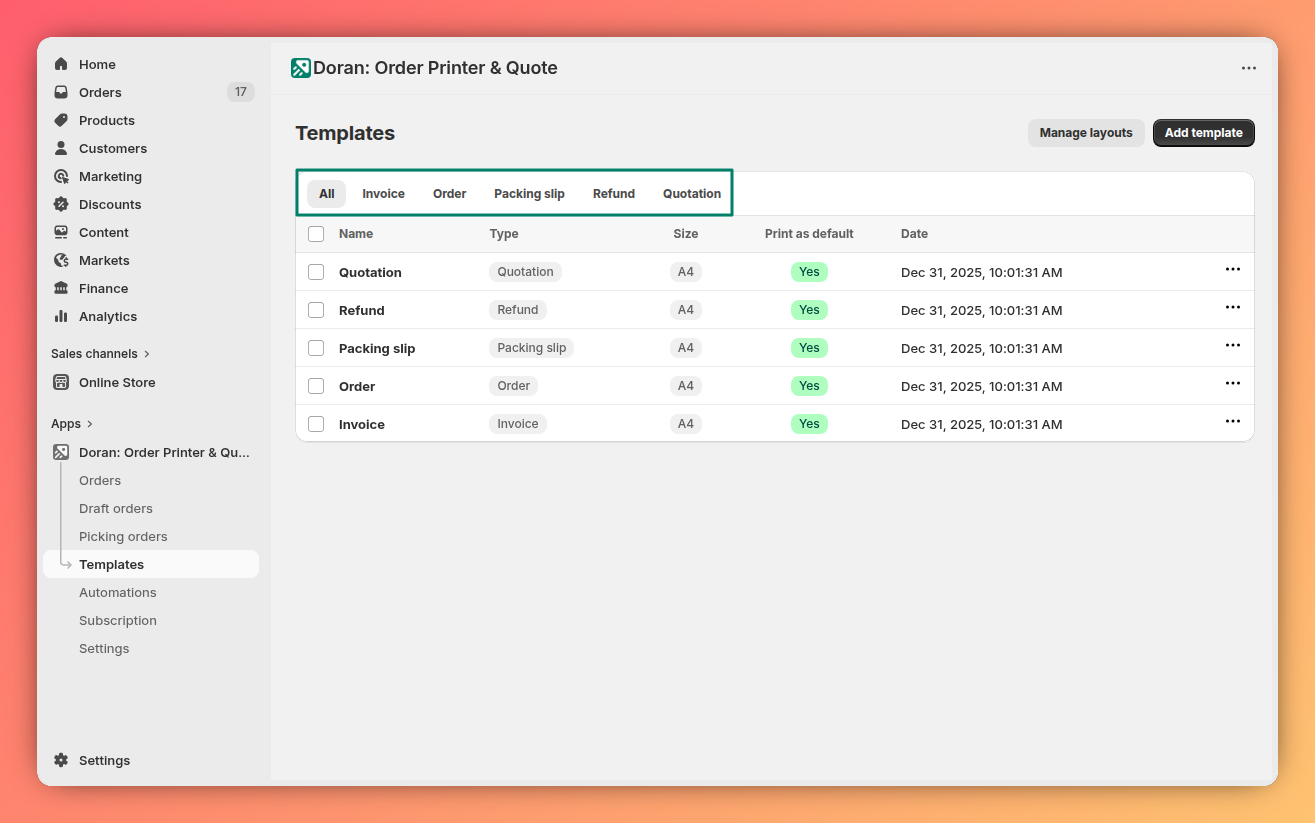Image resolution: width=1315 pixels, height=823 pixels.
Task: Open the three-dot menu for Order row
Action: (1233, 384)
